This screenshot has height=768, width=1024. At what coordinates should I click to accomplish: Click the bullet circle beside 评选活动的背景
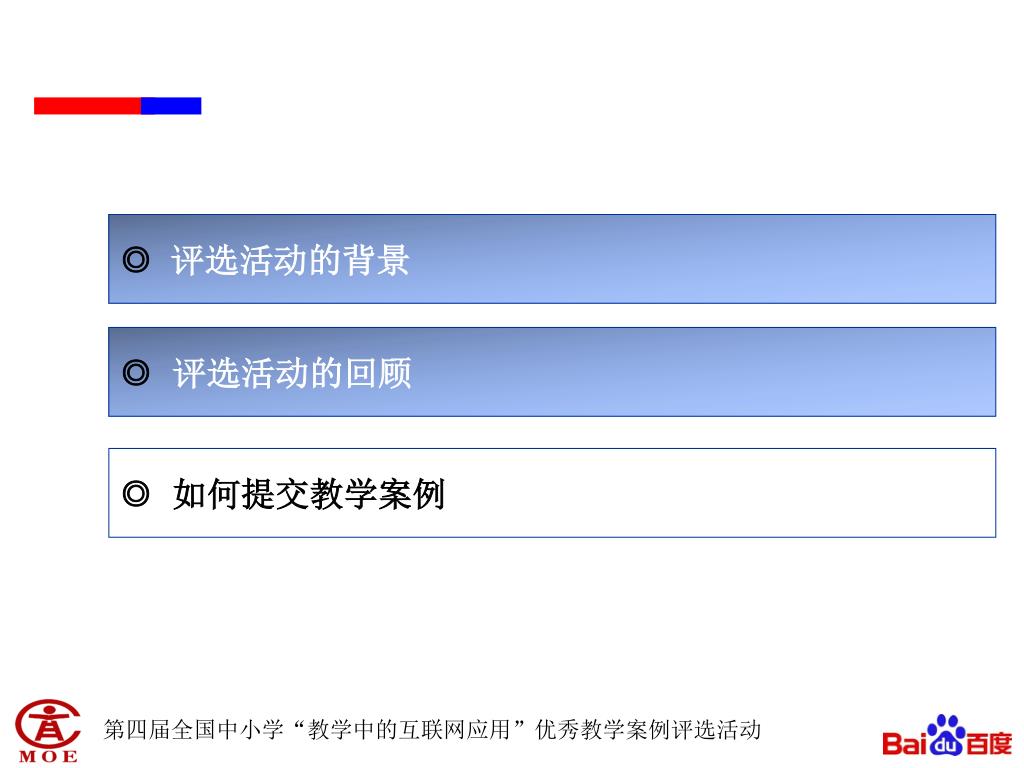click(136, 260)
